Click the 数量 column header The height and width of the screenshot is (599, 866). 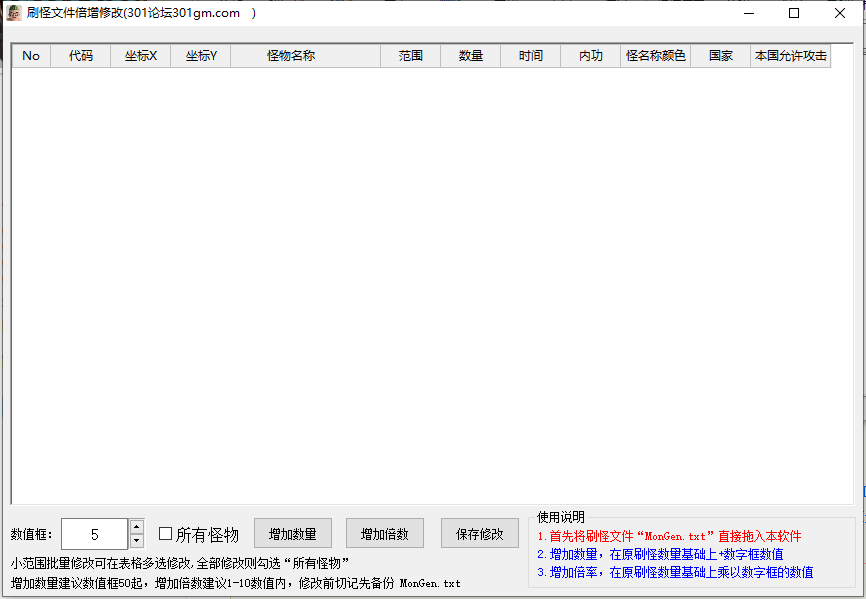(x=471, y=56)
